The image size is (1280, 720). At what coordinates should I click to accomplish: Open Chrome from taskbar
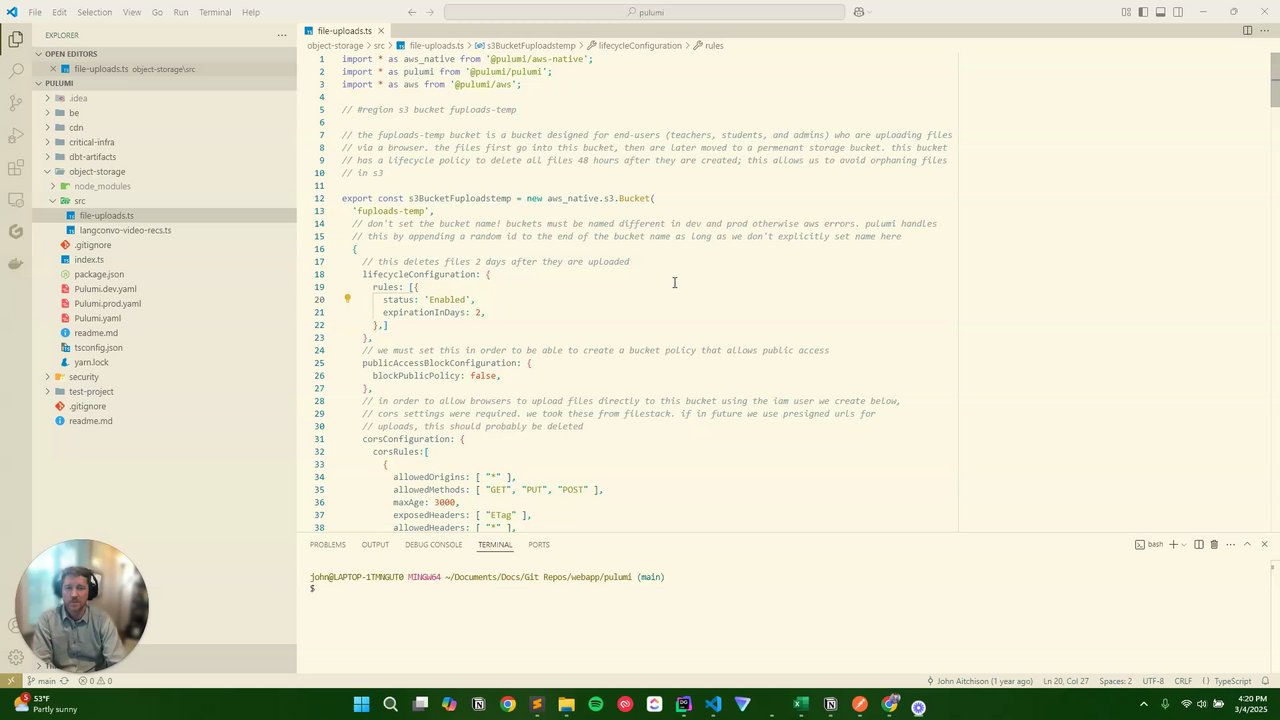pos(508,704)
